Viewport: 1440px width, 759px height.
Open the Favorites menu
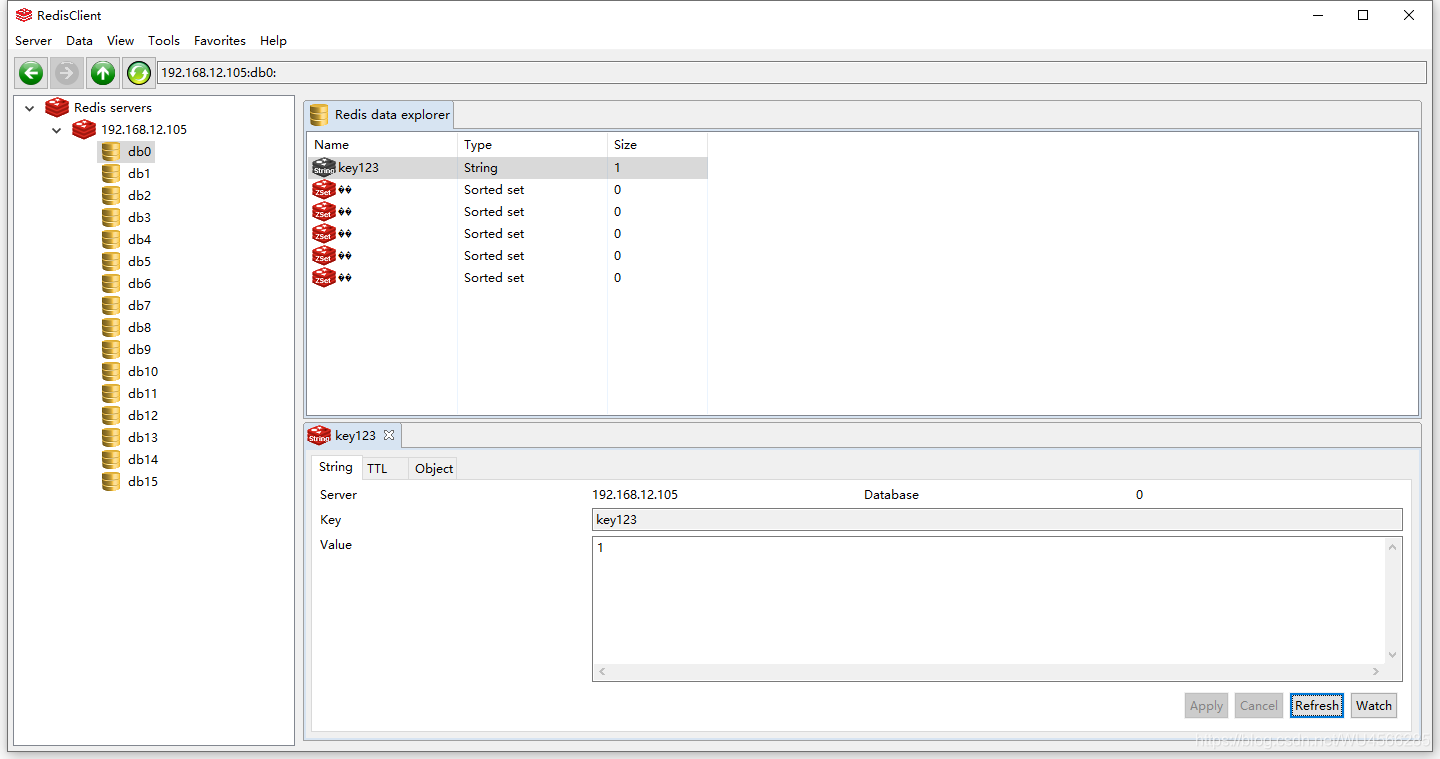[x=220, y=41]
